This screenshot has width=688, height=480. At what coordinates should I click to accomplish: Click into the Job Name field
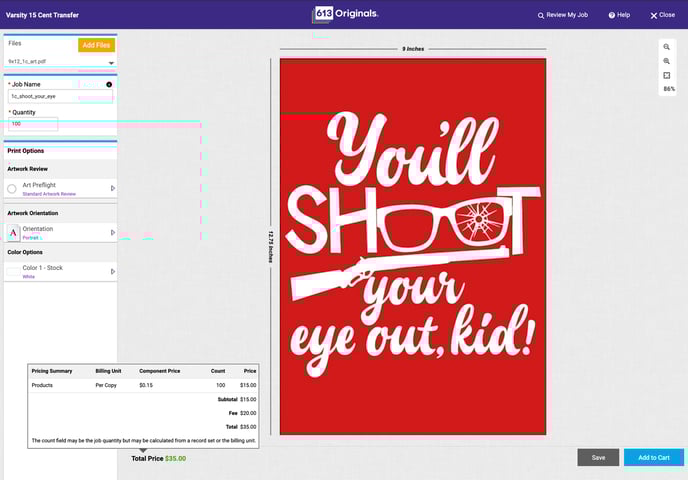(60, 96)
